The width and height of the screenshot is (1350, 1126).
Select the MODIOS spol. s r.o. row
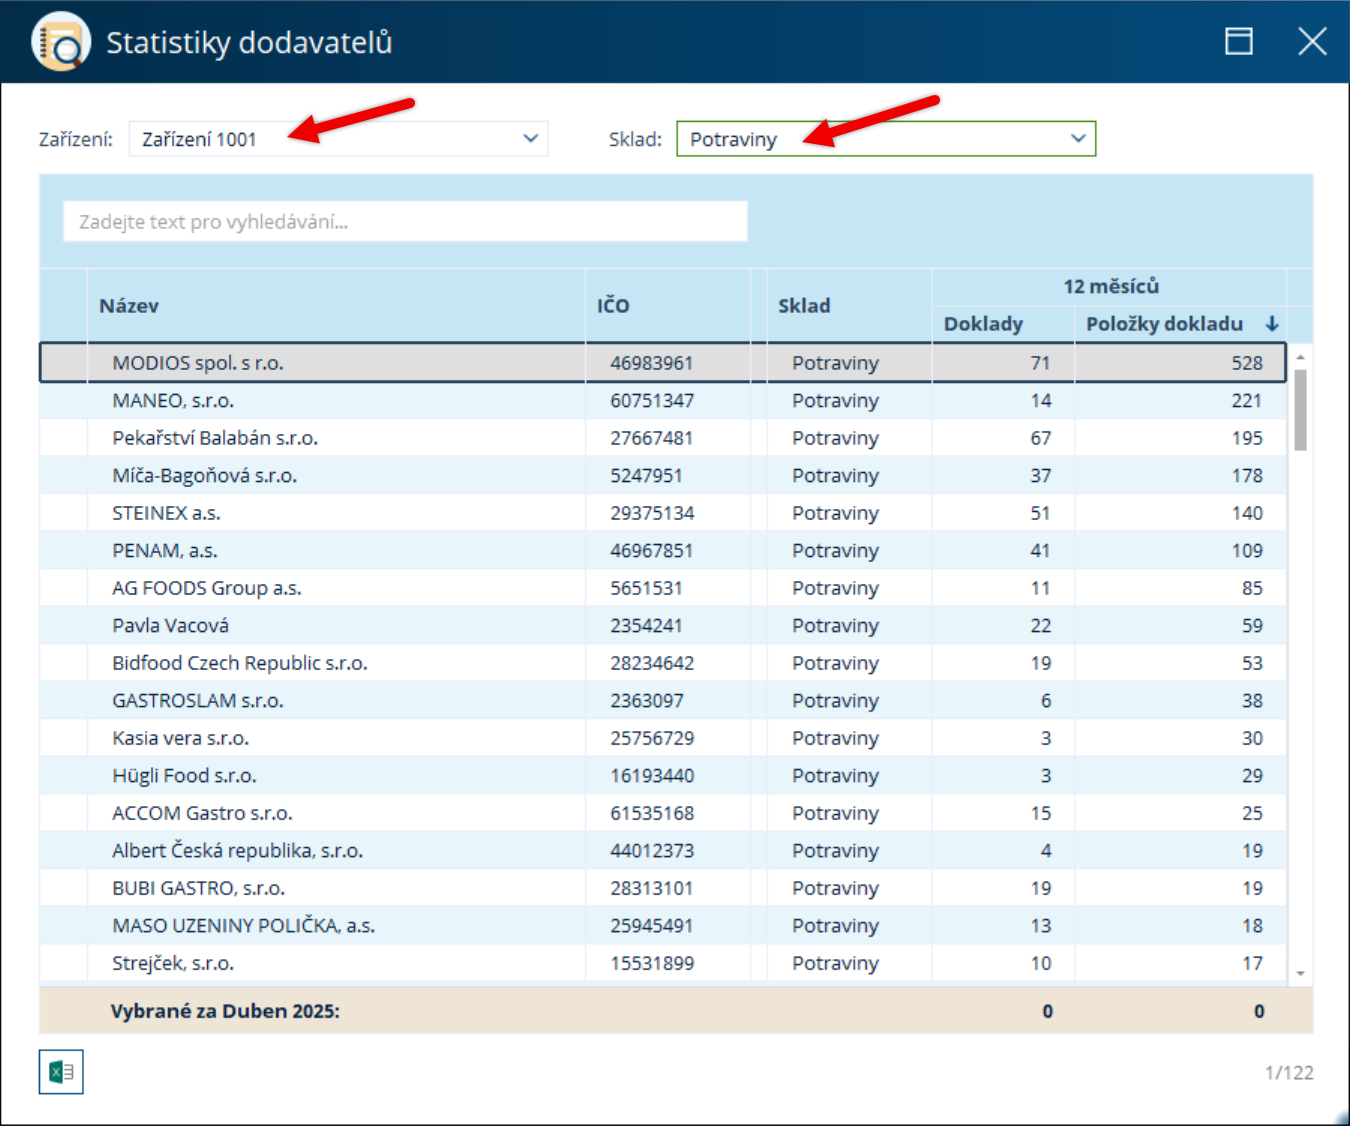[x=662, y=363]
